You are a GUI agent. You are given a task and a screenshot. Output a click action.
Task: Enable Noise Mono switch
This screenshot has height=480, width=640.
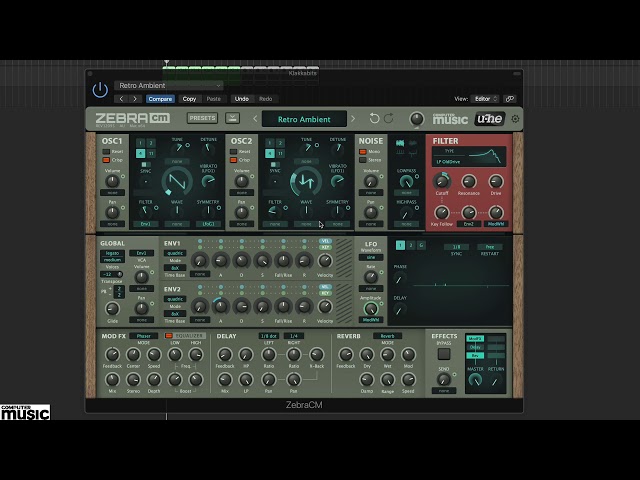(x=362, y=151)
